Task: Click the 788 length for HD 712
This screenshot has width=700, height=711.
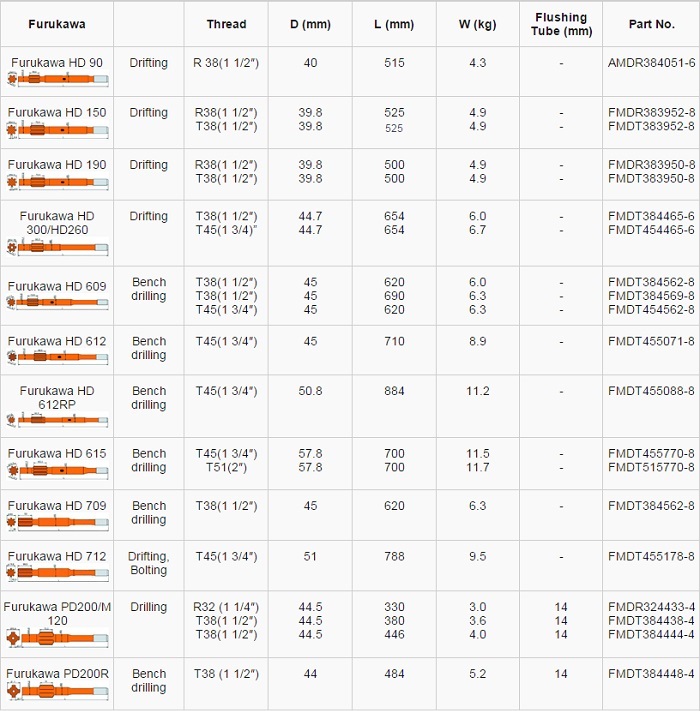Action: pos(394,556)
